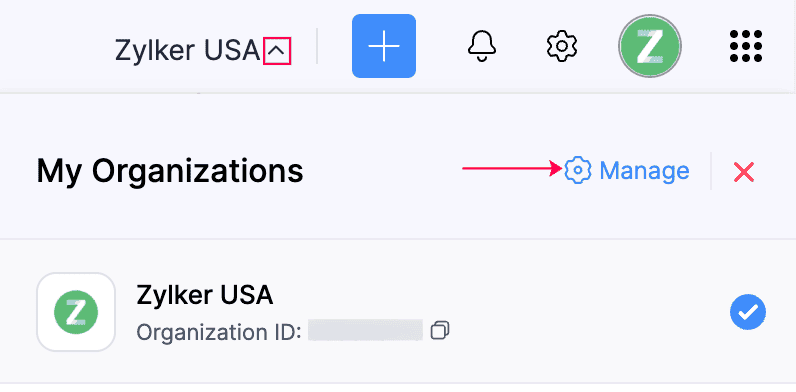
Task: Click the blue checkmark for Zylker USA
Action: tap(748, 312)
